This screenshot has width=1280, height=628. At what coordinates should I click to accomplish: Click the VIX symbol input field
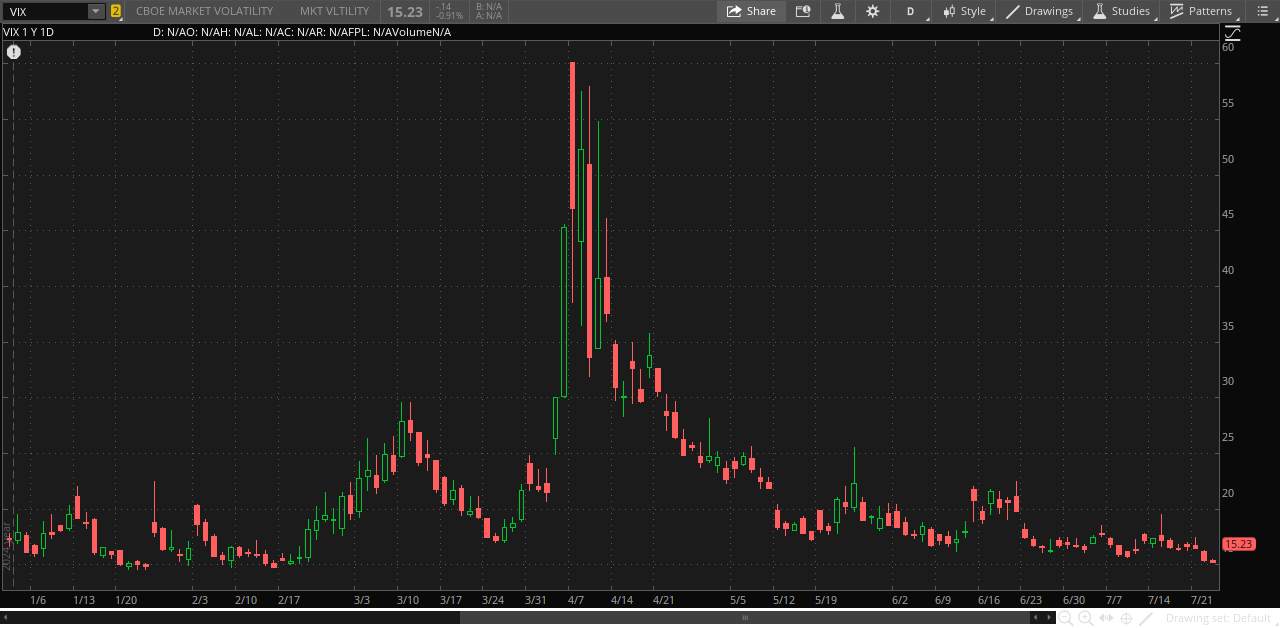(x=46, y=11)
